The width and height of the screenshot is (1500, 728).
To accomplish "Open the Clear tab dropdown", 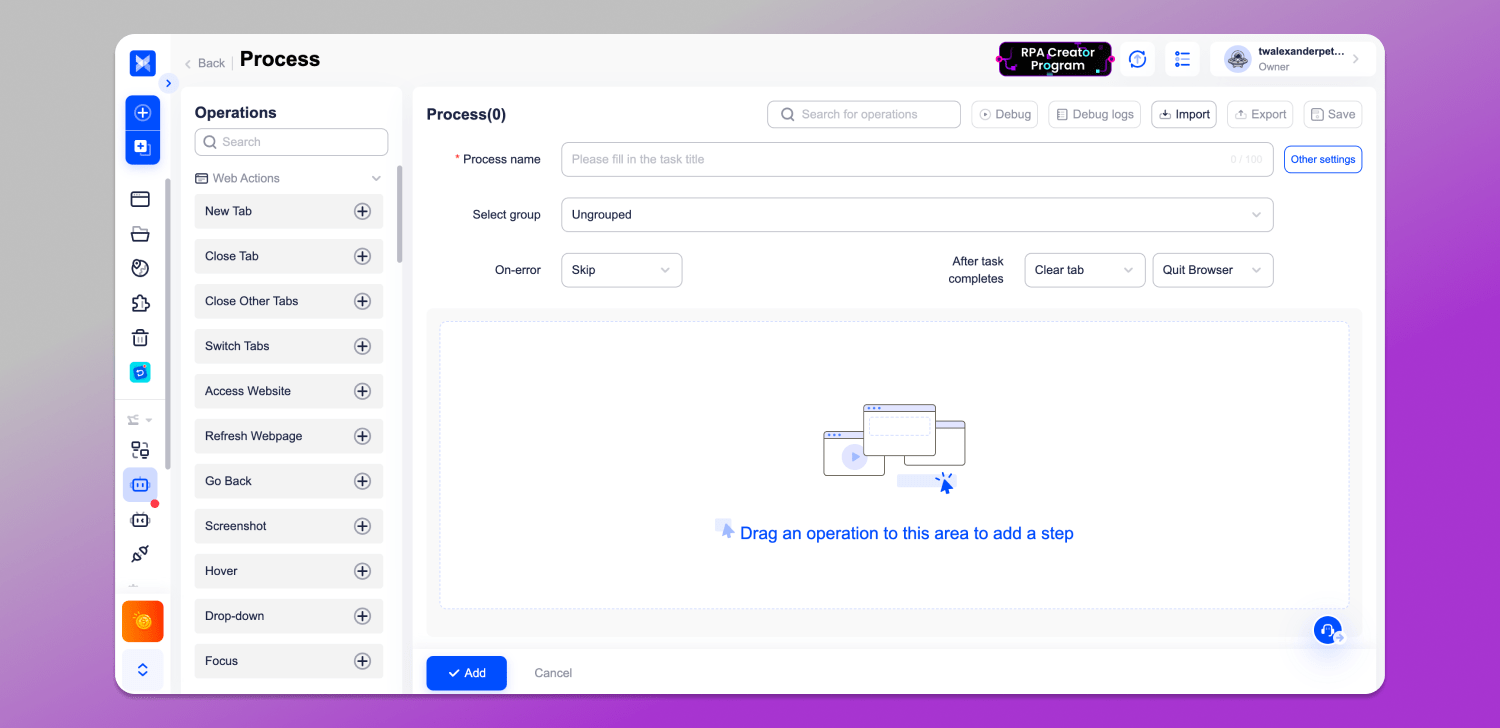I will (1084, 270).
